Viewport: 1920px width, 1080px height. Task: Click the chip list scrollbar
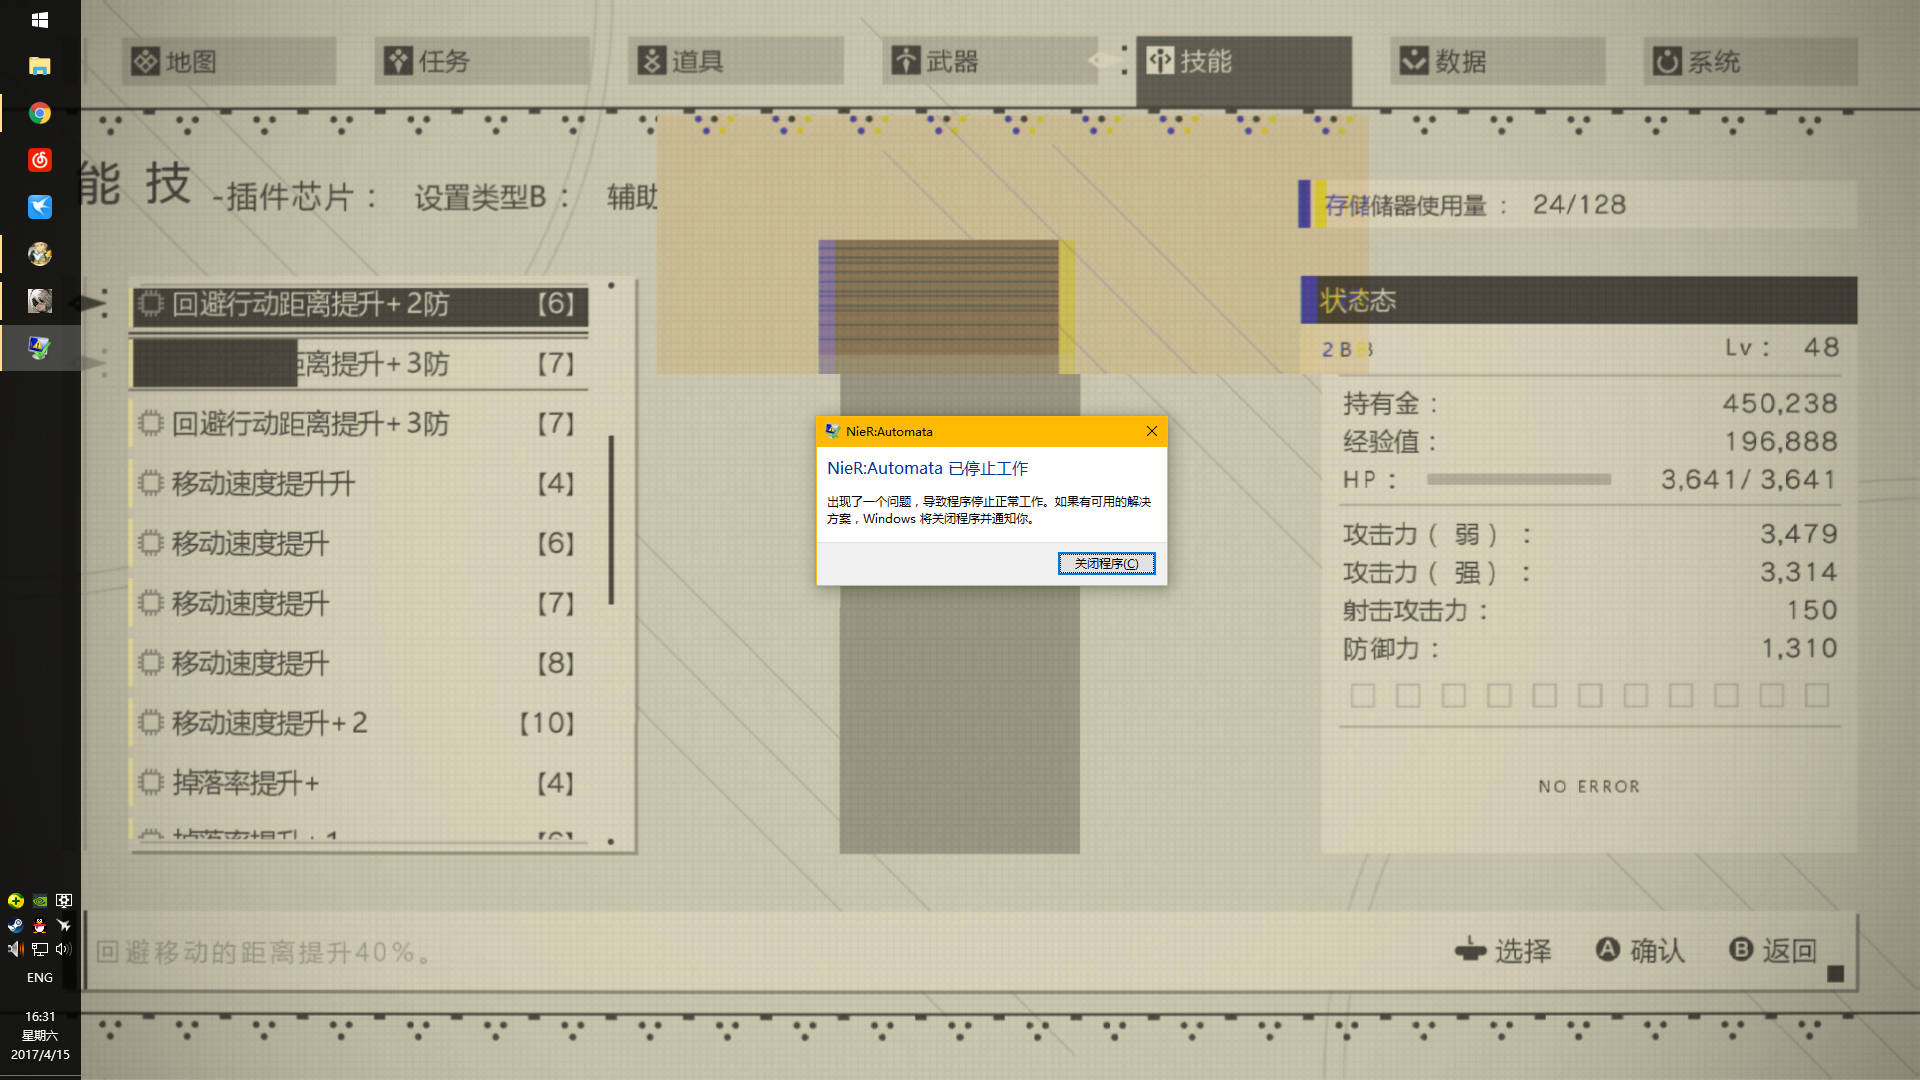tap(611, 520)
